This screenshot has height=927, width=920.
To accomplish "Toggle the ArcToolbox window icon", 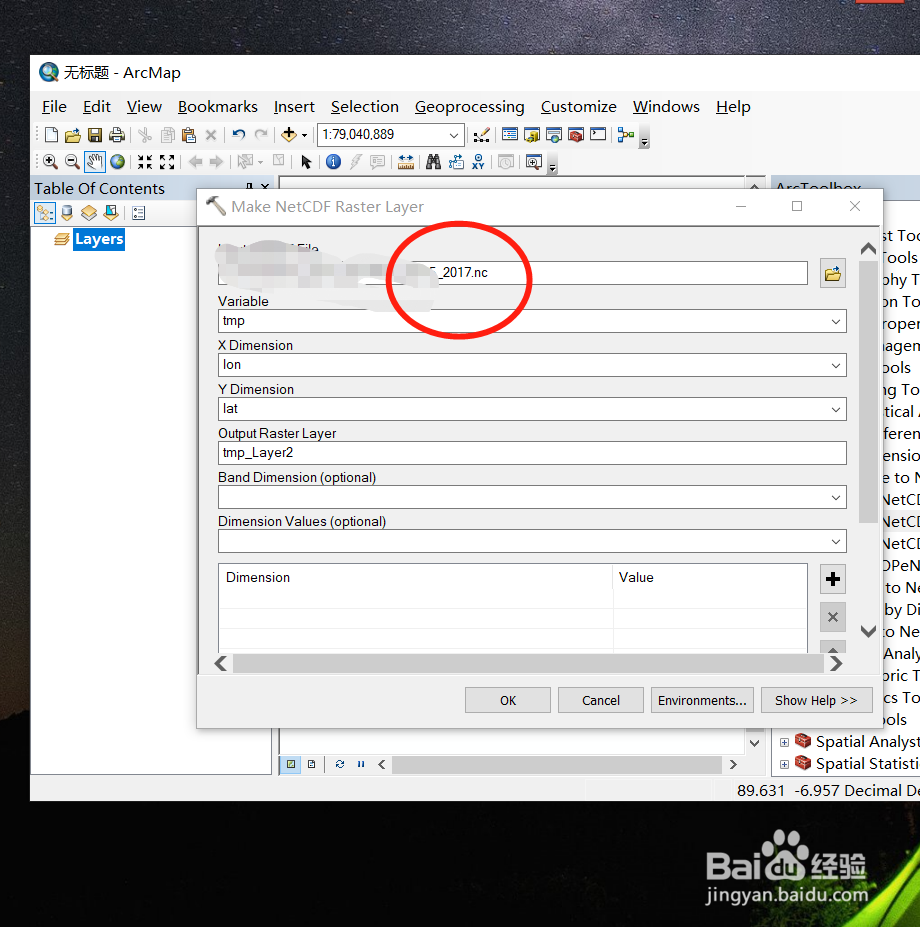I will coord(576,135).
